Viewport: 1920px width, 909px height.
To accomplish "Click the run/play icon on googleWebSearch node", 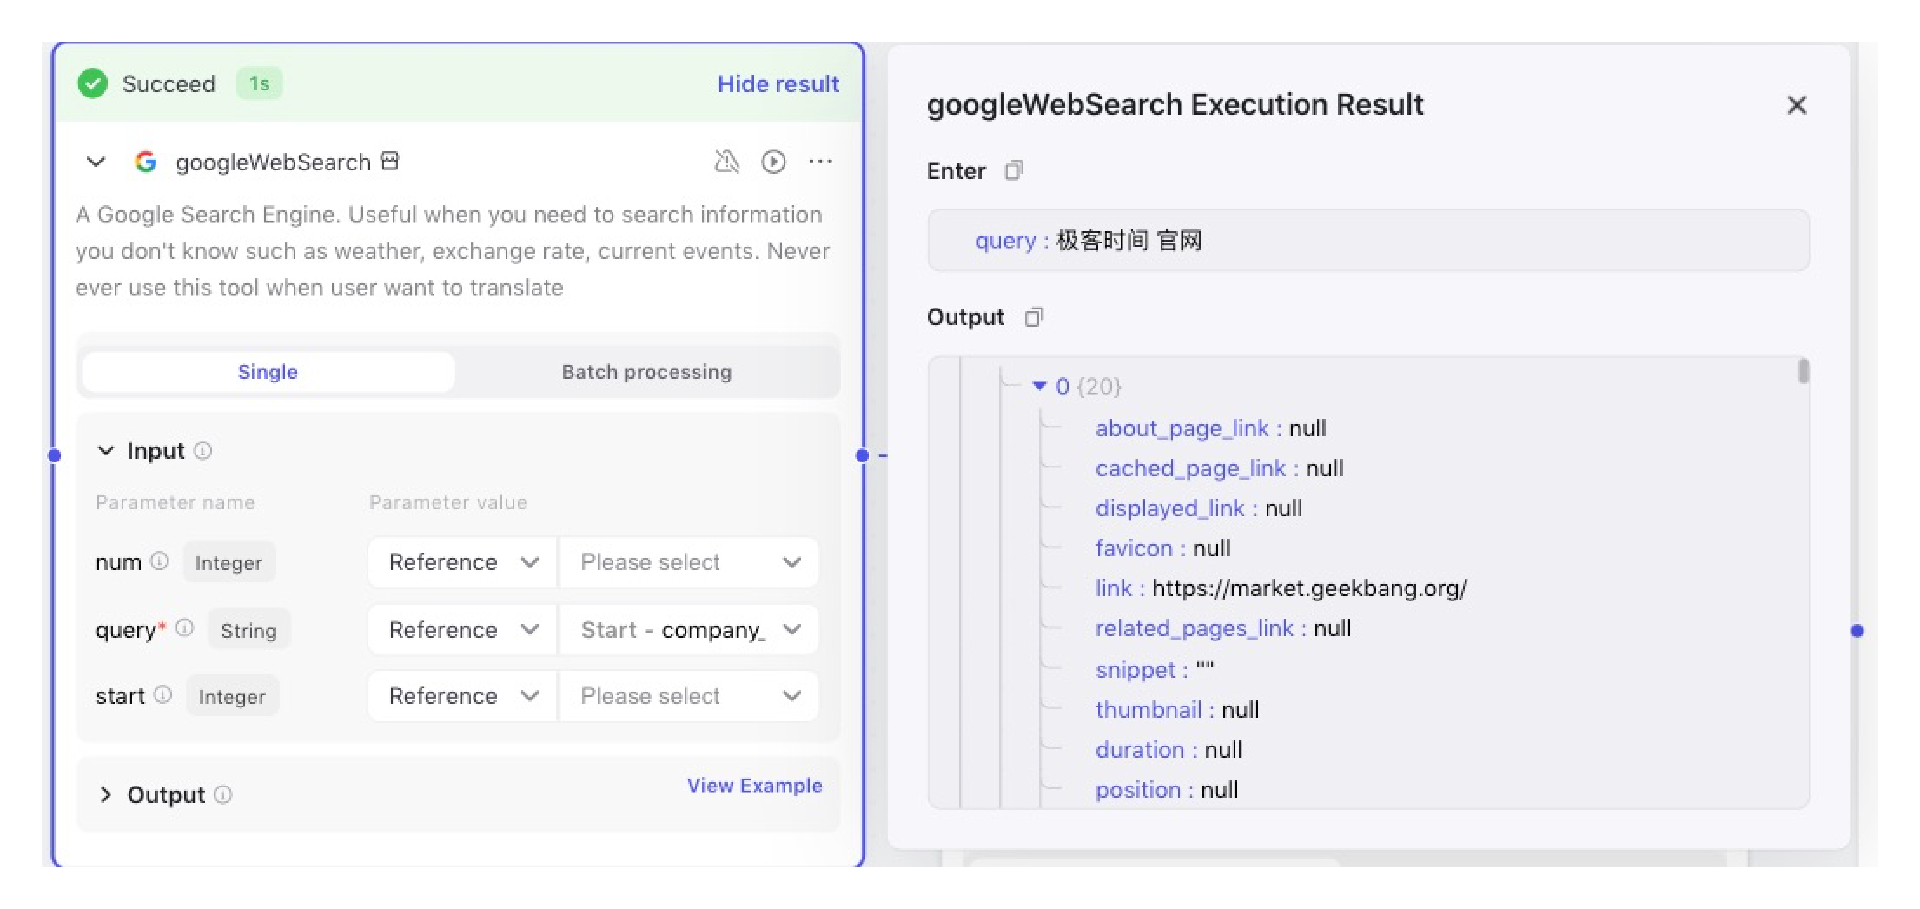I will [x=773, y=162].
